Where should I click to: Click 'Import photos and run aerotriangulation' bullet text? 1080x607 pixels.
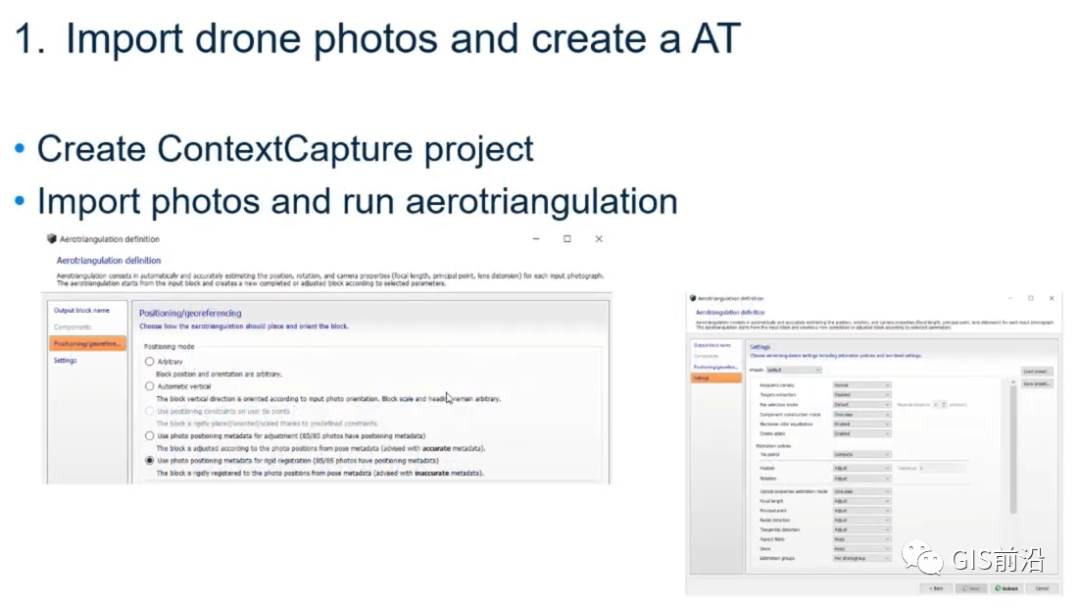tap(357, 201)
